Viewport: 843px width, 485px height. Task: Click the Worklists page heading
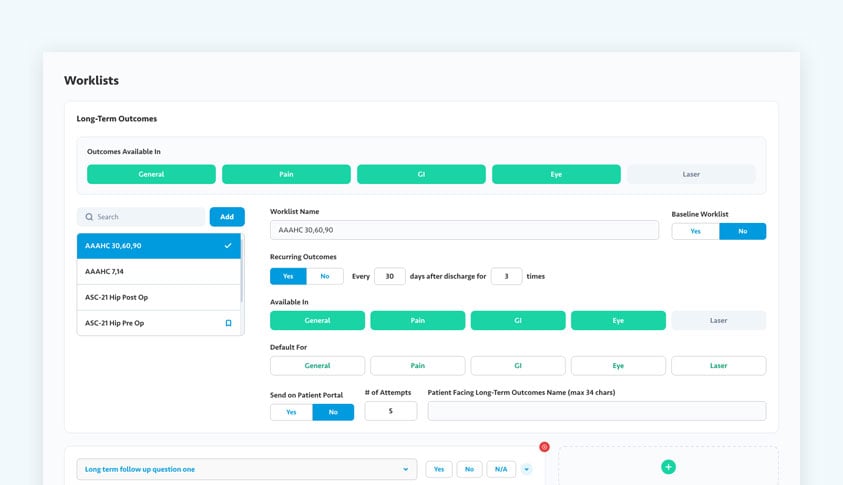91,80
